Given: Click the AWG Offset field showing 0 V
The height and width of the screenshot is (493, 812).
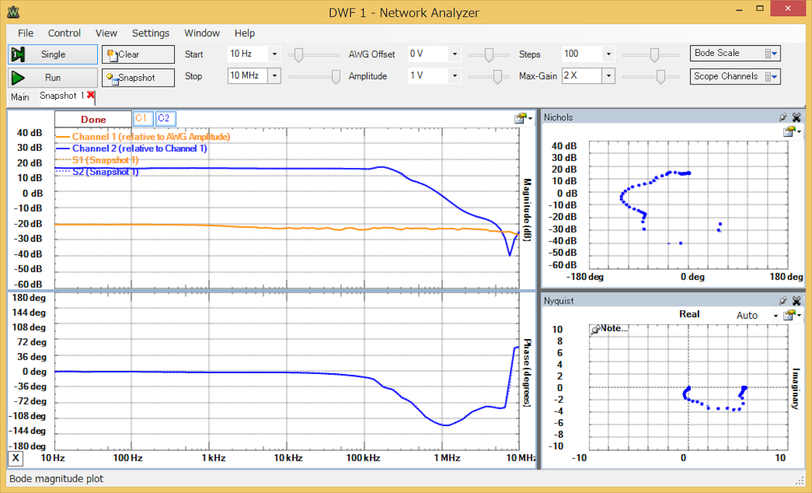Looking at the screenshot, I should [428, 54].
